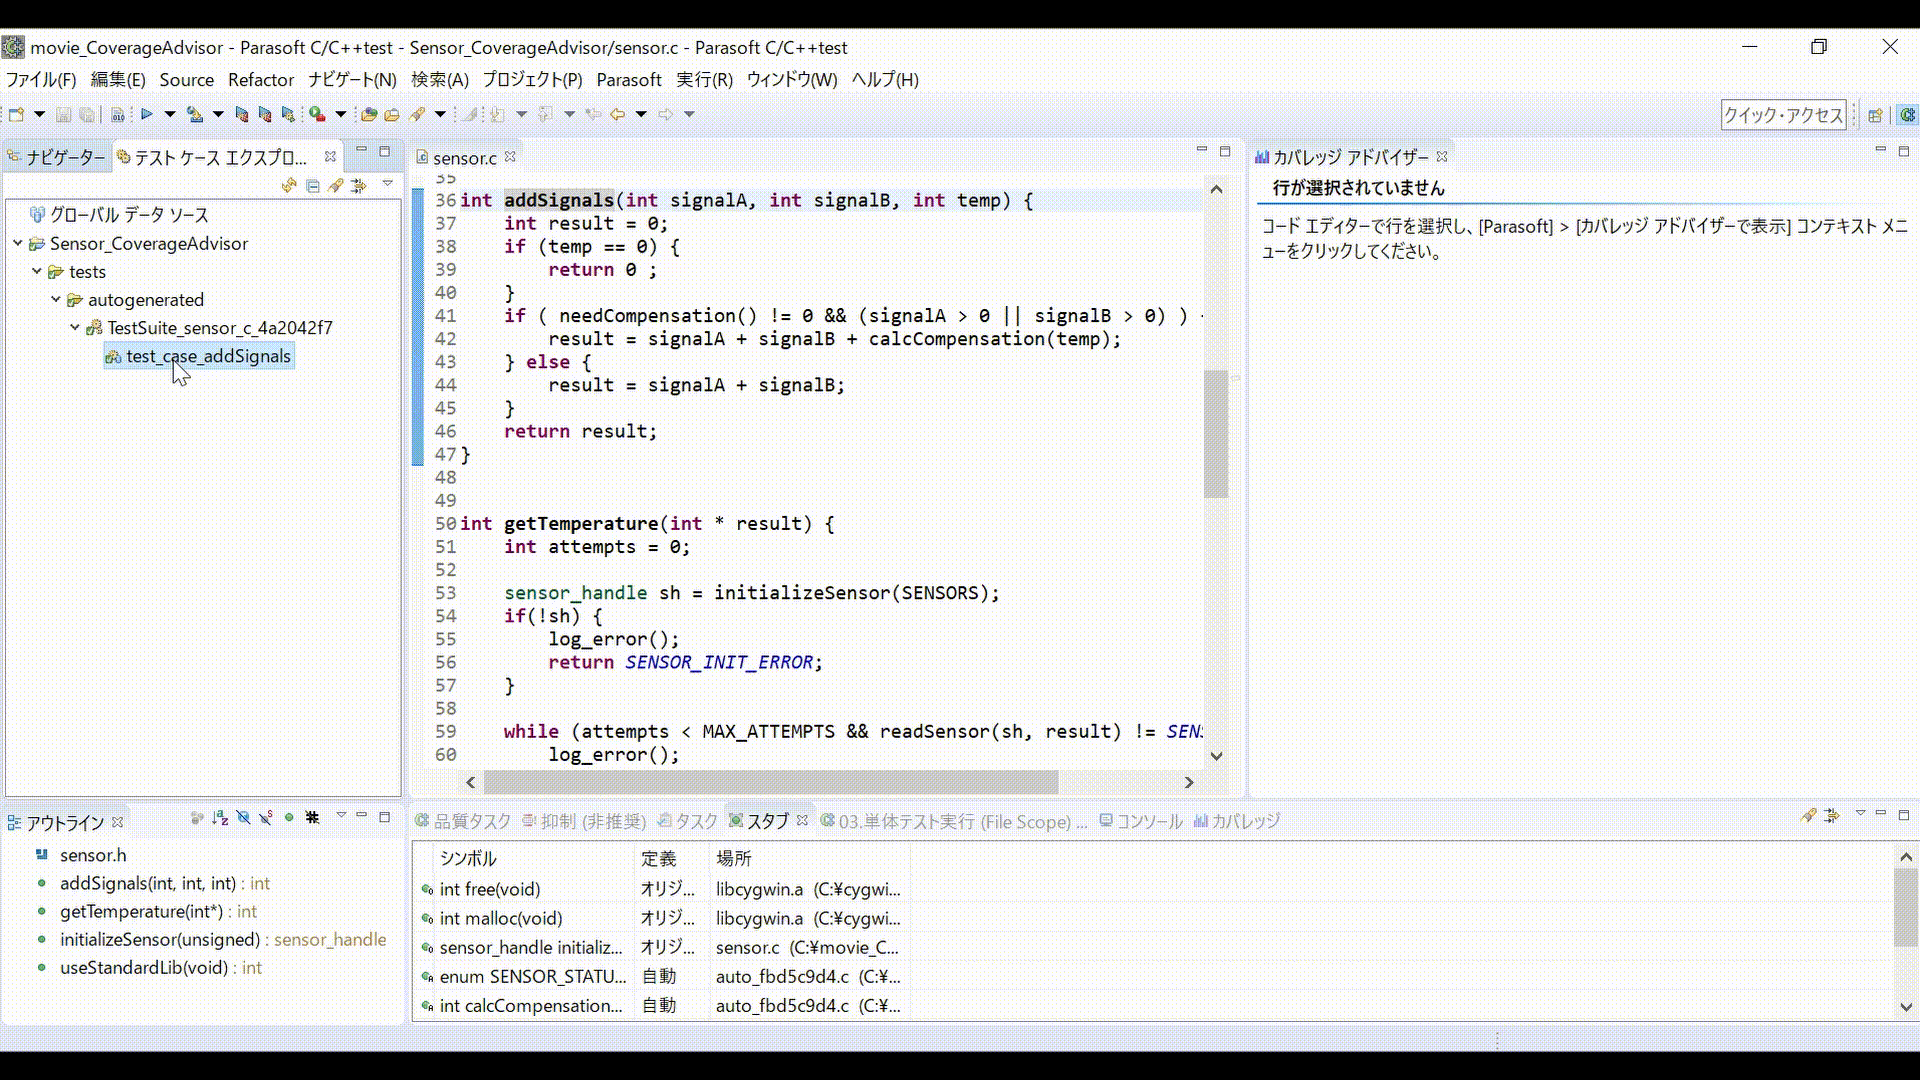Image resolution: width=1920 pixels, height=1080 pixels.
Task: Click the Open Type folder icon
Action: tap(368, 115)
